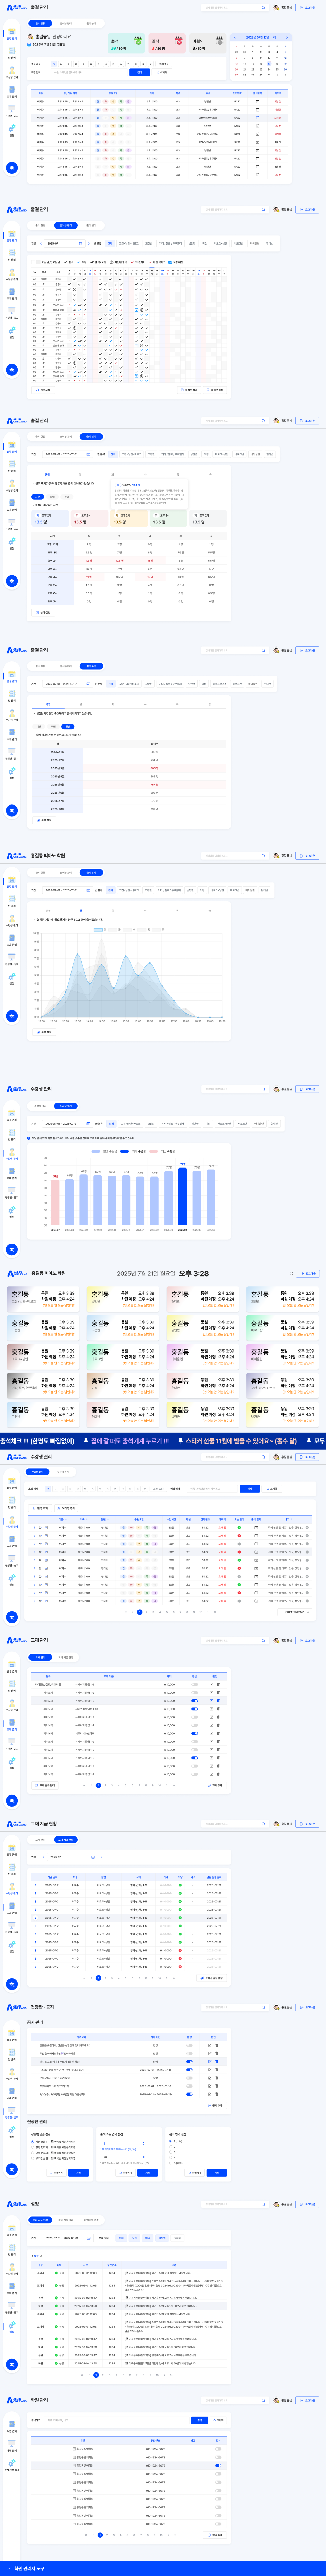The width and height of the screenshot is (326, 2576).
Task: Save the leftmost 전광판 관리 settings panel
Action: click(79, 2173)
